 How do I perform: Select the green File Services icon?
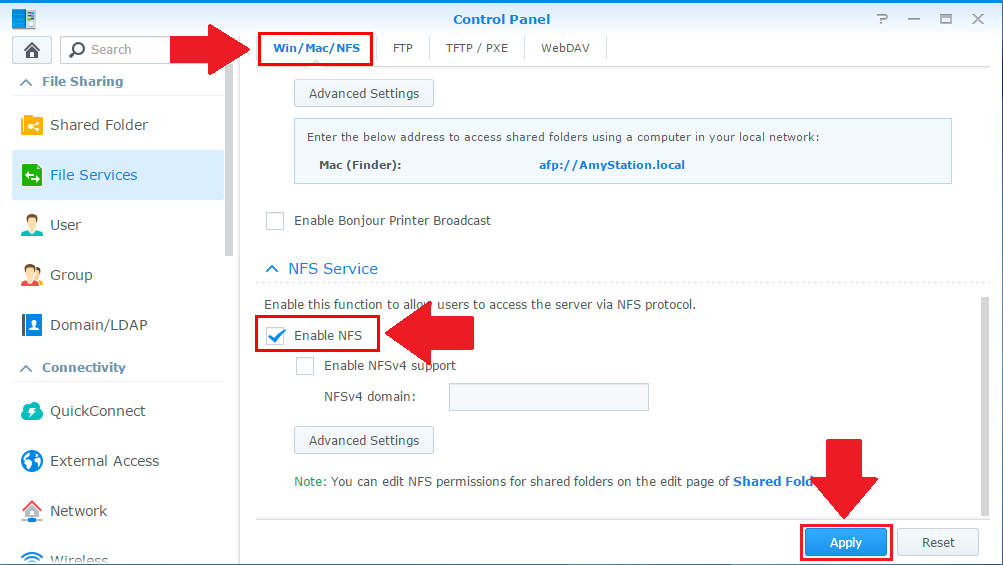(31, 175)
